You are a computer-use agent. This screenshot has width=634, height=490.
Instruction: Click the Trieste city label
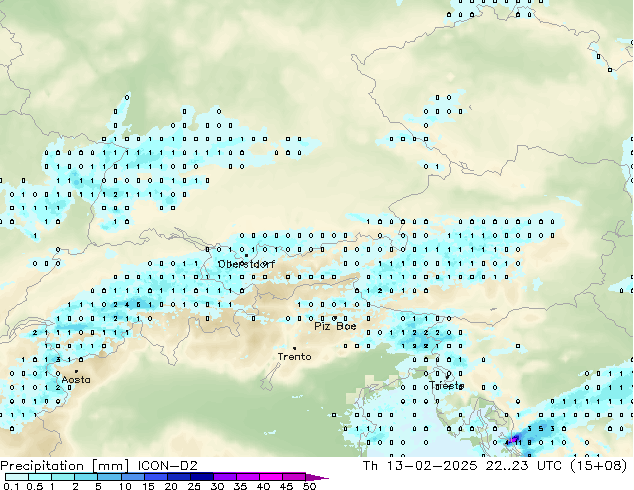coord(446,385)
